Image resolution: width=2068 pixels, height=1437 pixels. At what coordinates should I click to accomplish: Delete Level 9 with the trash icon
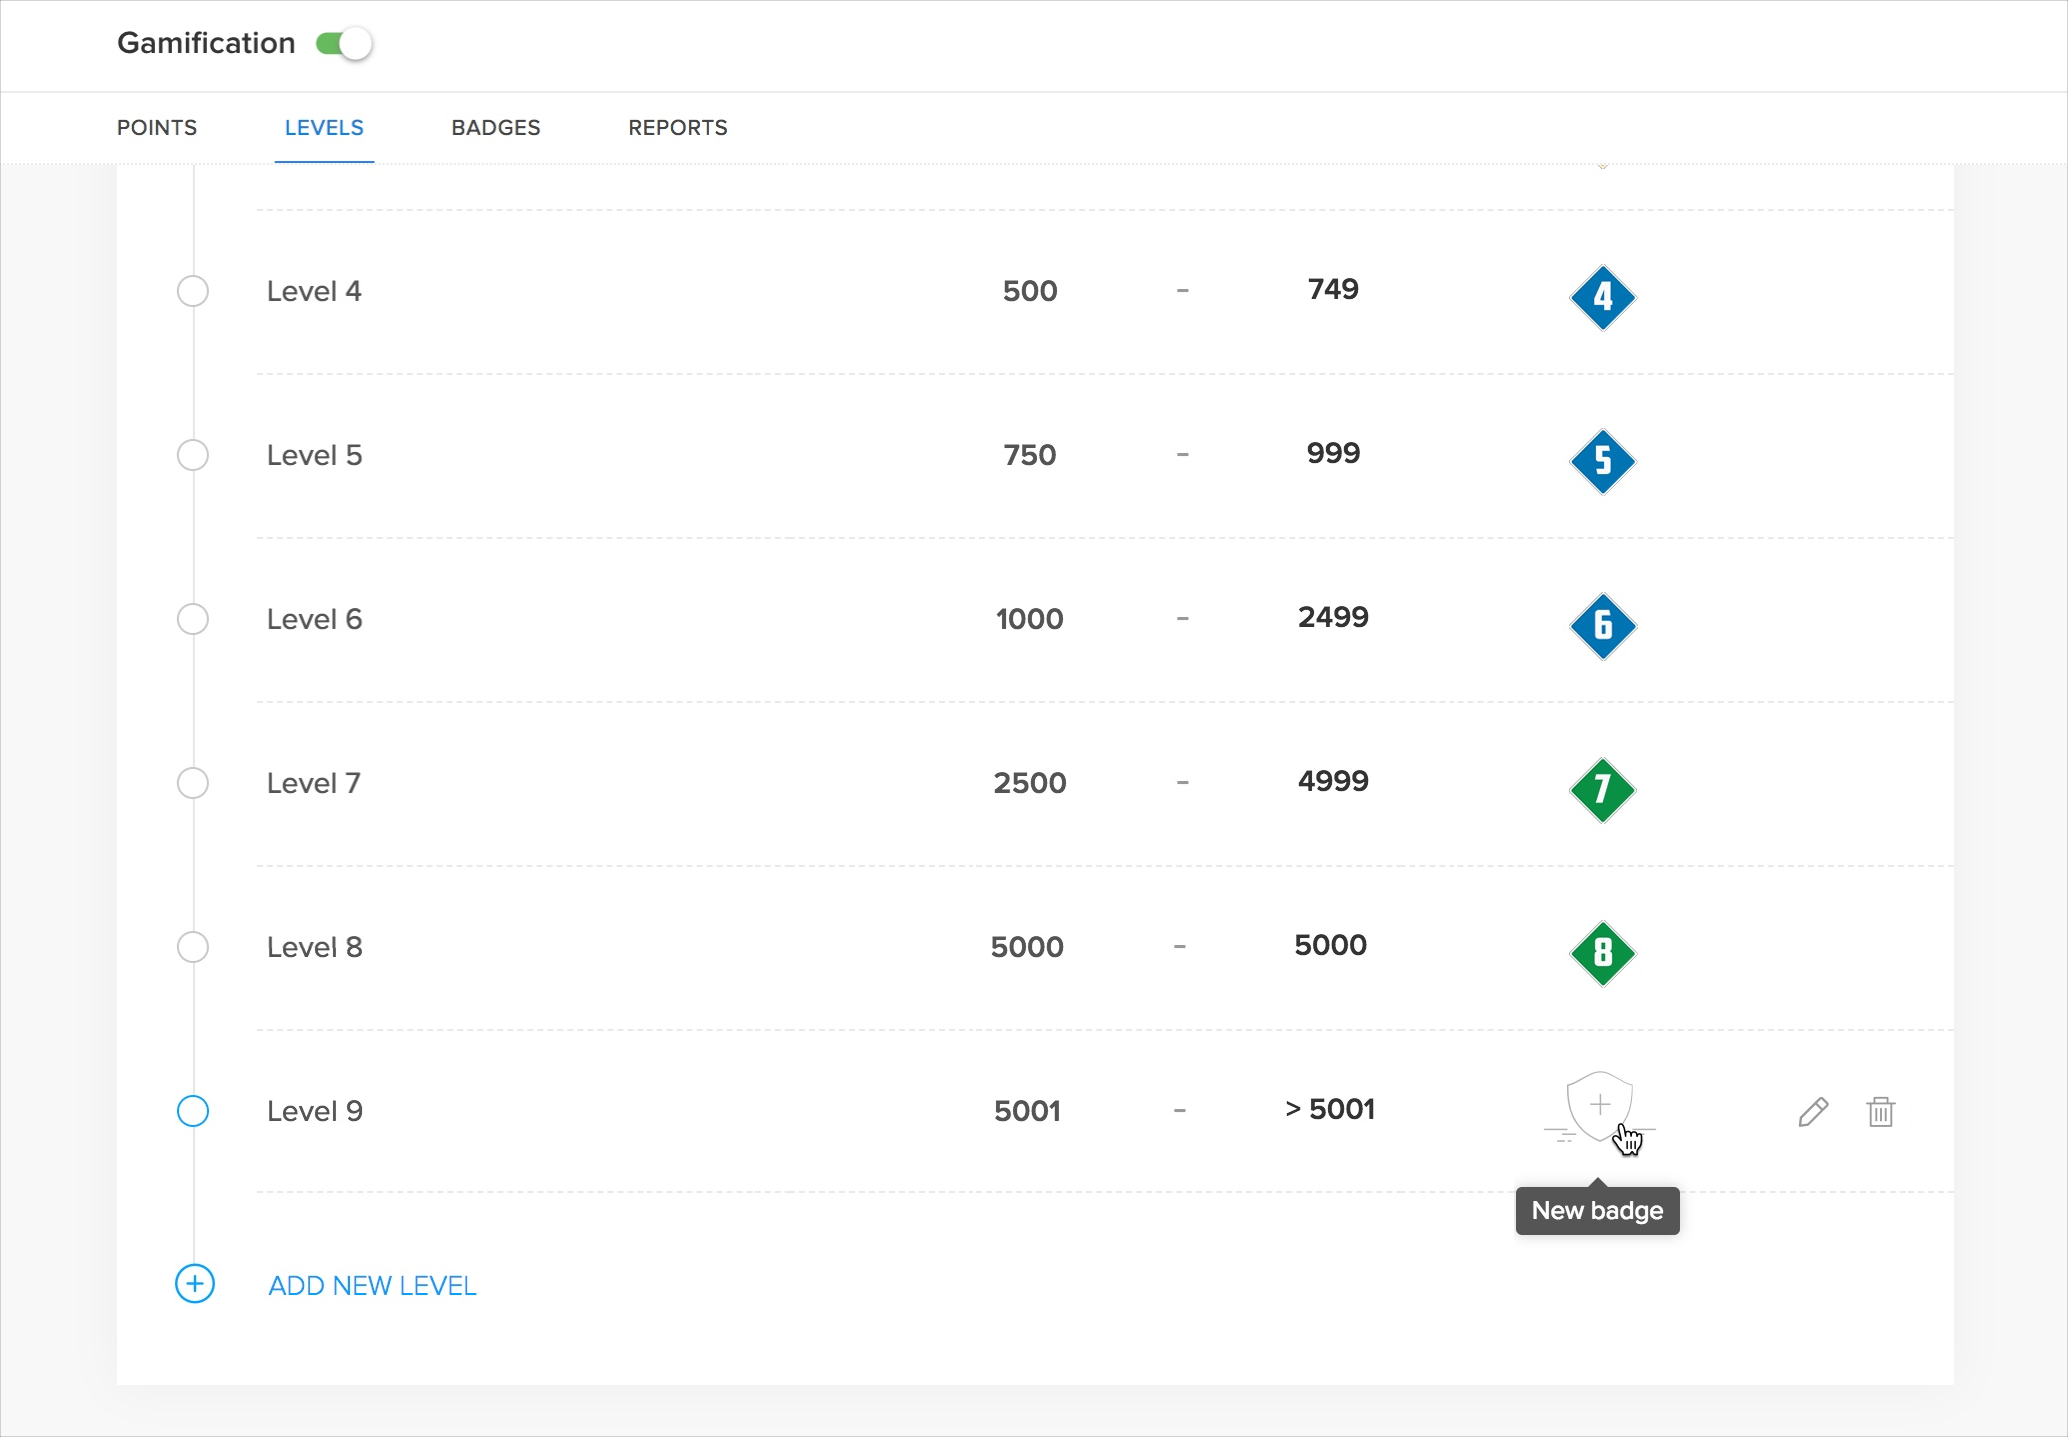1880,1112
